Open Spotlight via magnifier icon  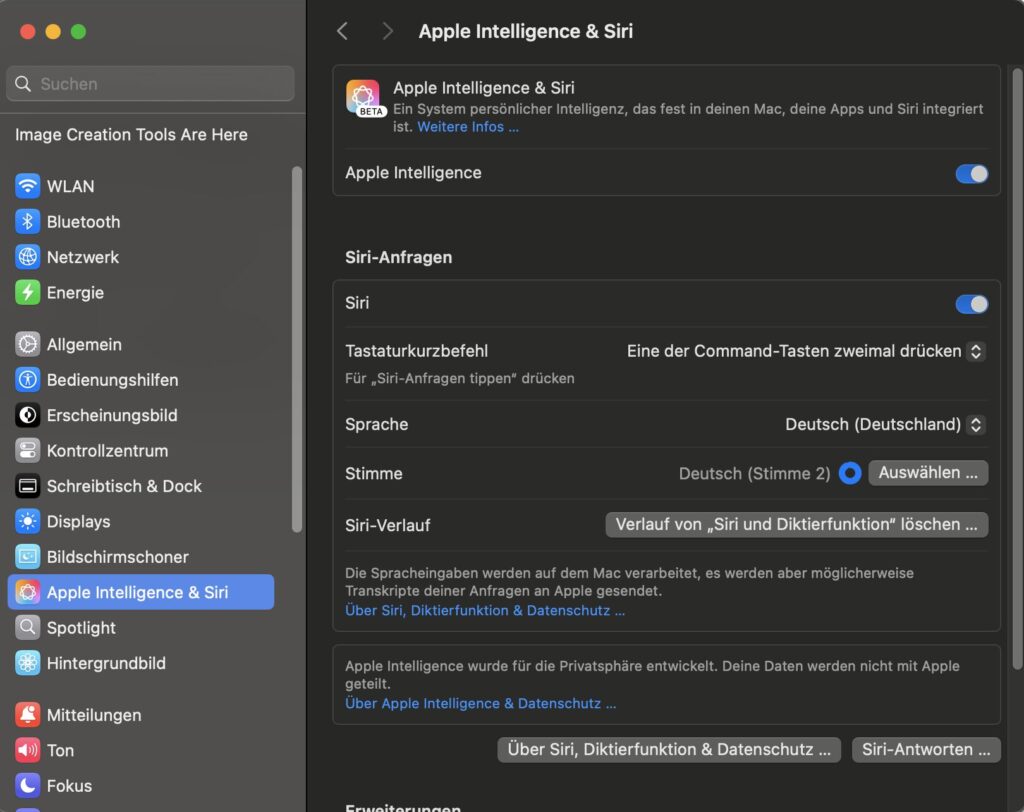27,627
